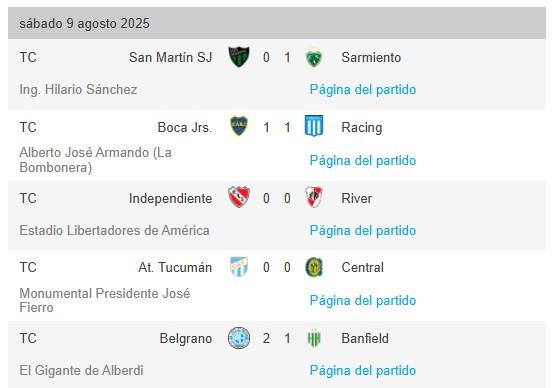The height and width of the screenshot is (388, 553).
Task: Click the Rosario Central round crest
Action: point(314,267)
